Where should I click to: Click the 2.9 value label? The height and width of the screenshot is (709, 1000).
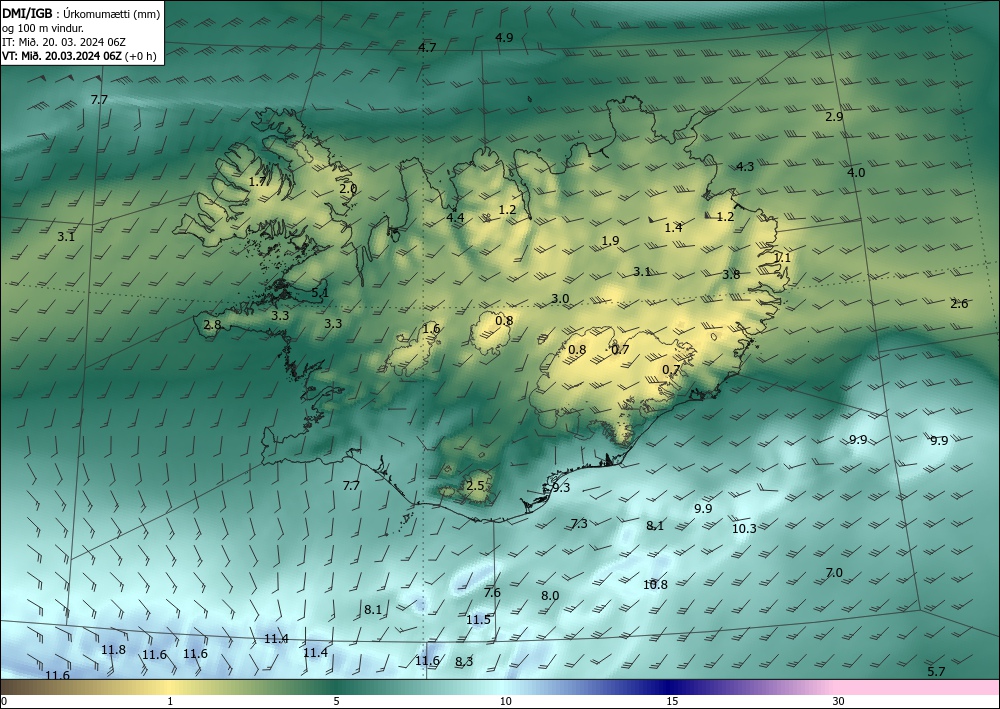tap(834, 117)
